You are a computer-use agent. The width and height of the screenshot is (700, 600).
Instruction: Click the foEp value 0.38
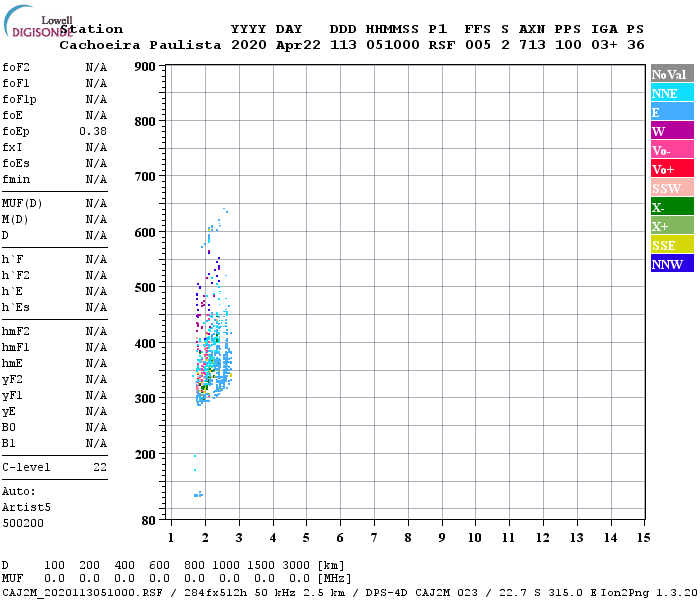(x=93, y=131)
